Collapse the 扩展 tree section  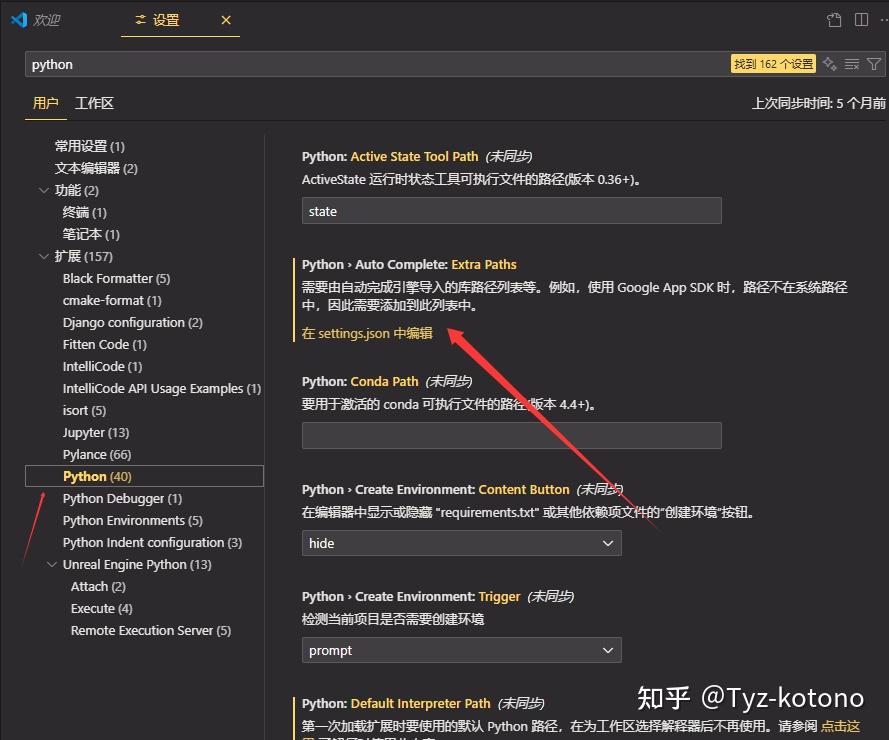point(43,256)
